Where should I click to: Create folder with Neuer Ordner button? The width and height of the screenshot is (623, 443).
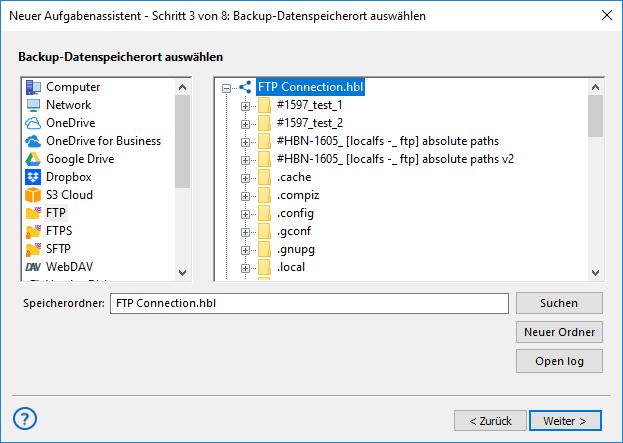tap(559, 332)
